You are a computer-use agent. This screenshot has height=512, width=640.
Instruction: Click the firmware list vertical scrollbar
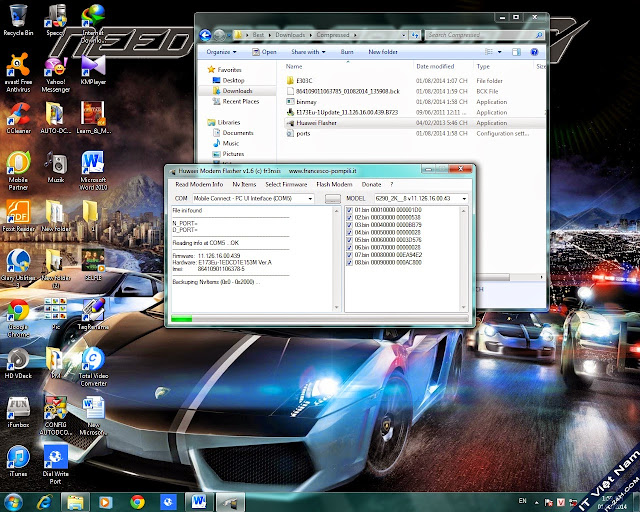(x=463, y=258)
